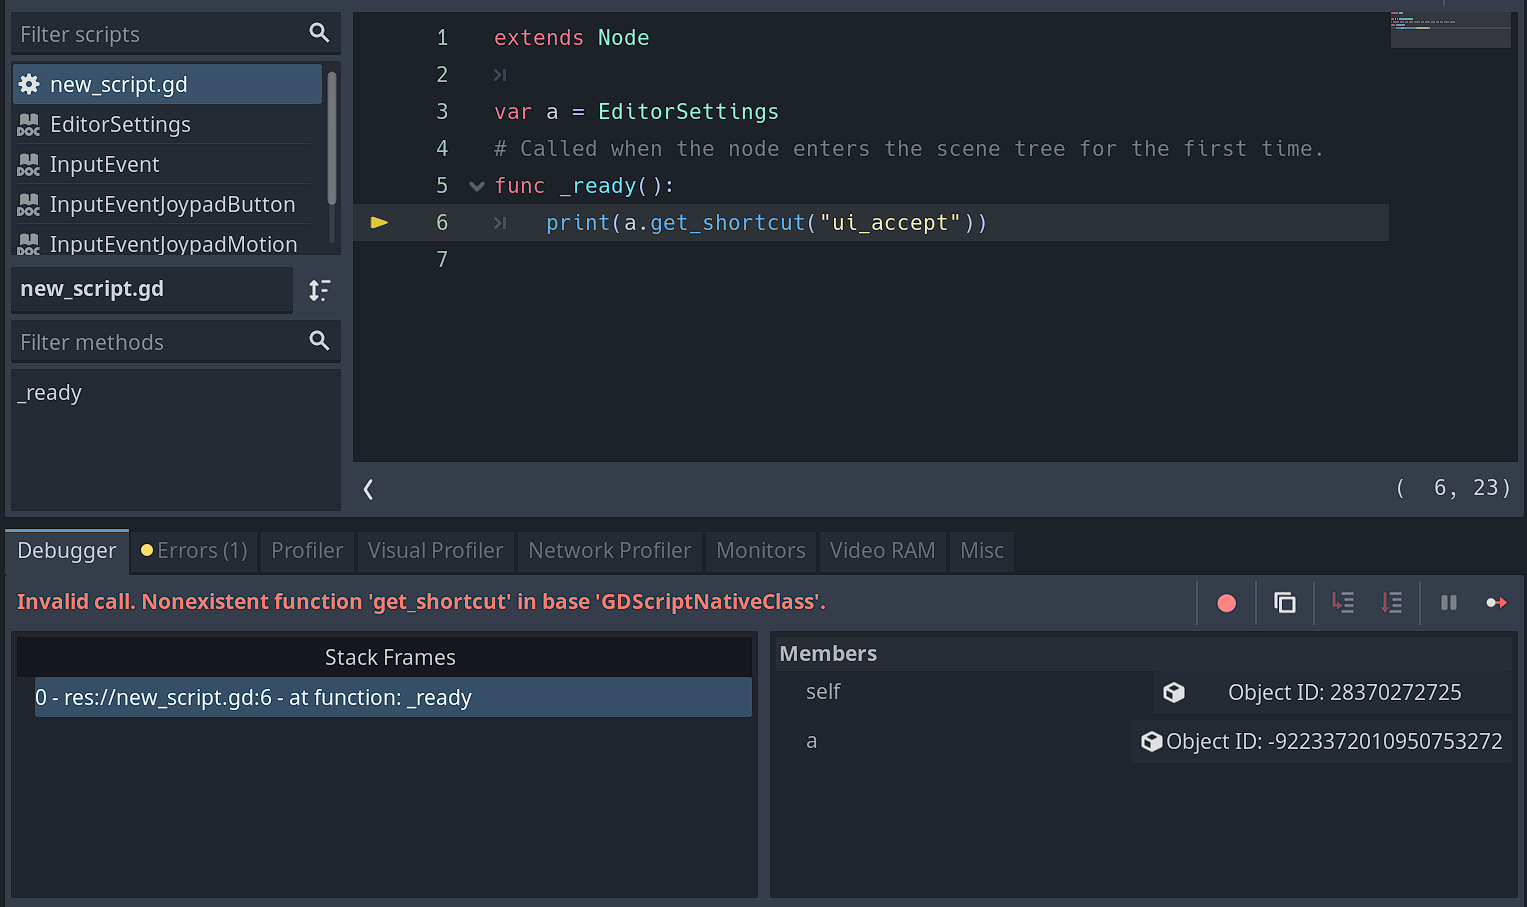The height and width of the screenshot is (907, 1527).
Task: Click inside the Filter methods input field
Action: (150, 341)
